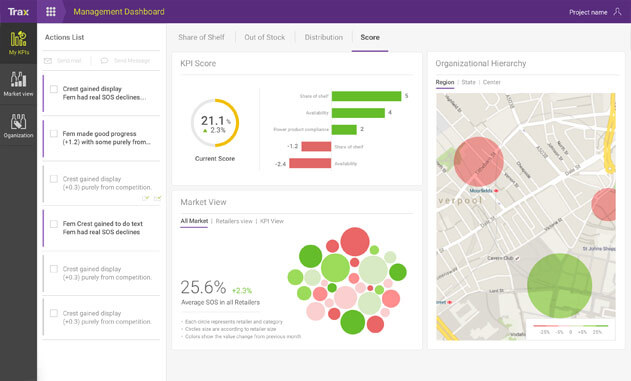
Task: Switch to the Out of Stock tab
Action: (265, 37)
